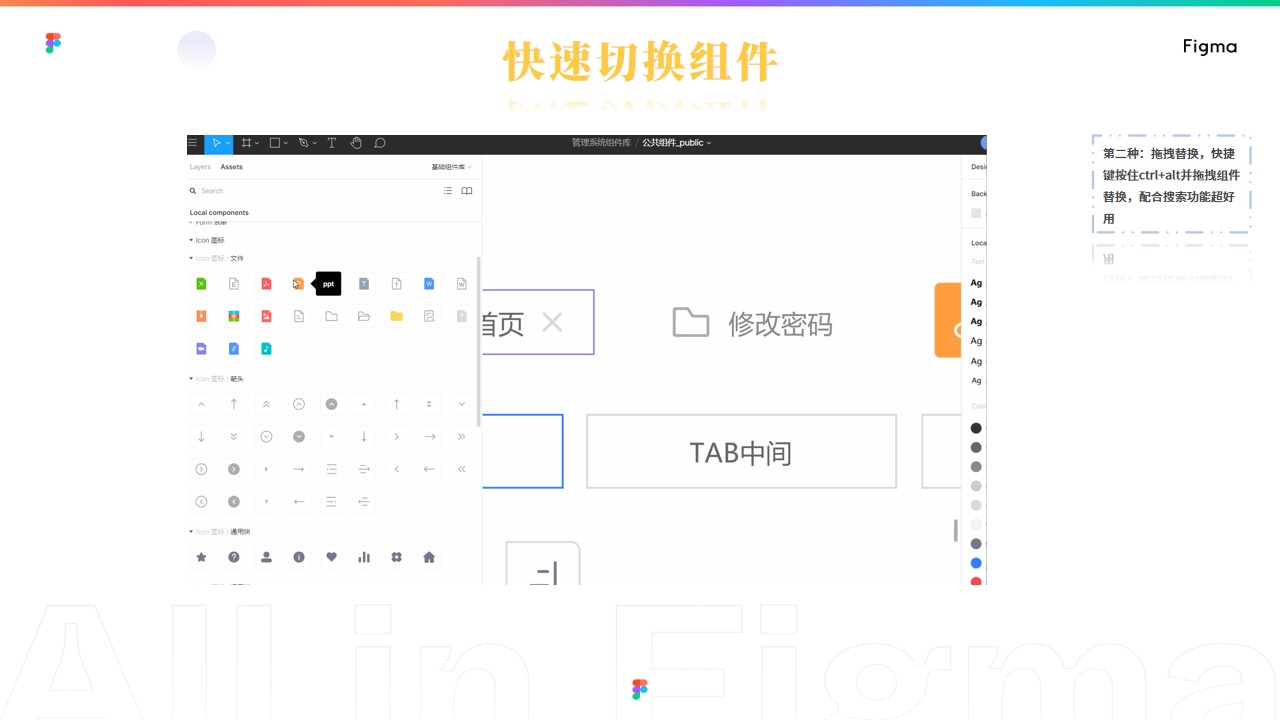This screenshot has height=720, width=1280.
Task: Pick the red PDF file icon component
Action: (266, 284)
